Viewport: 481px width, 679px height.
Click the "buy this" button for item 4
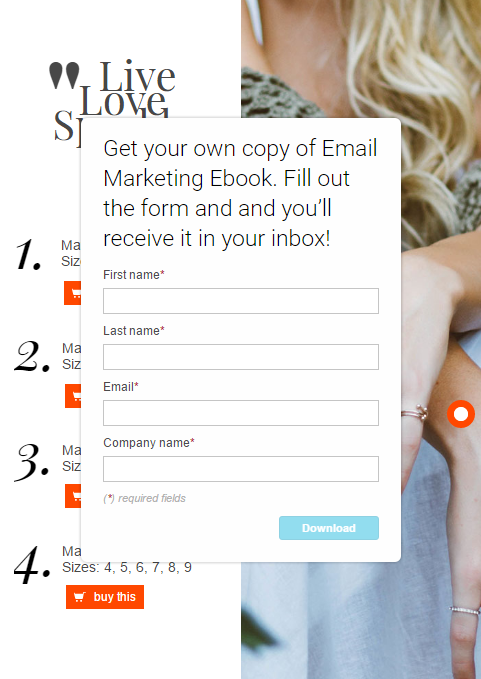[105, 597]
